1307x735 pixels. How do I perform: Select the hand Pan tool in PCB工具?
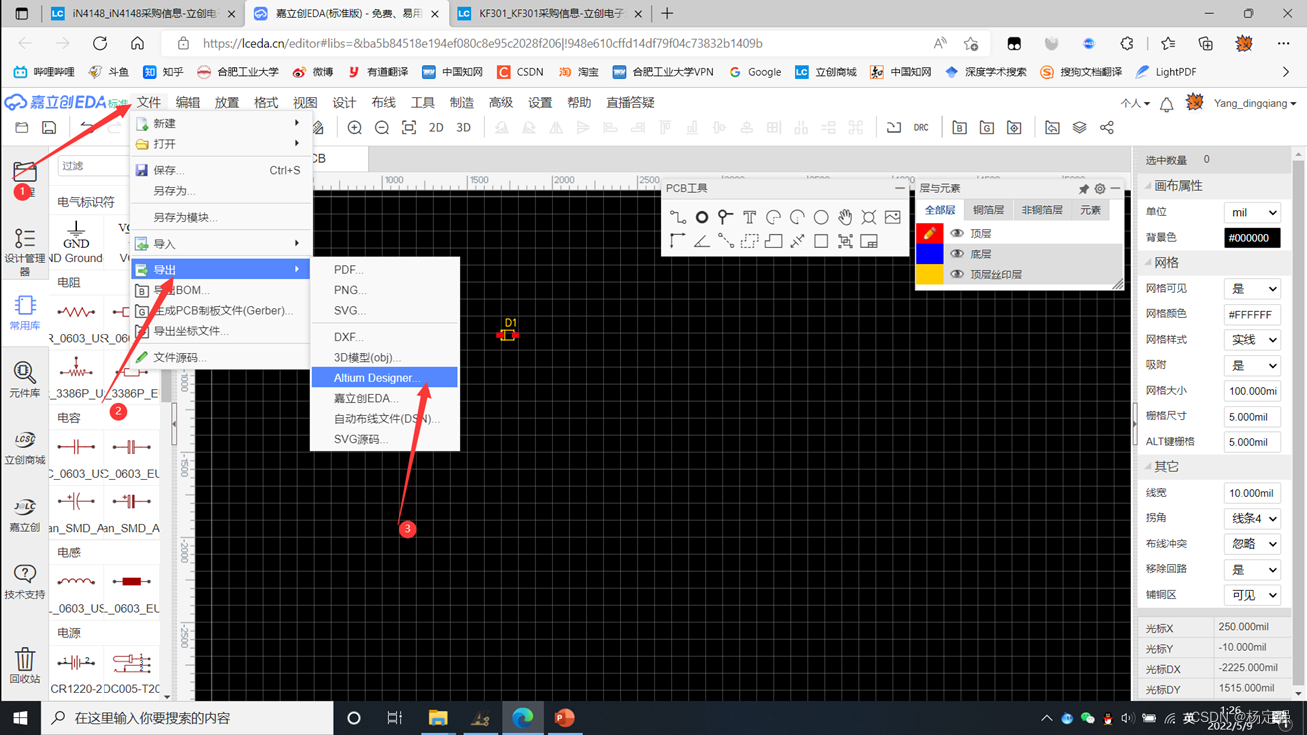click(x=845, y=217)
